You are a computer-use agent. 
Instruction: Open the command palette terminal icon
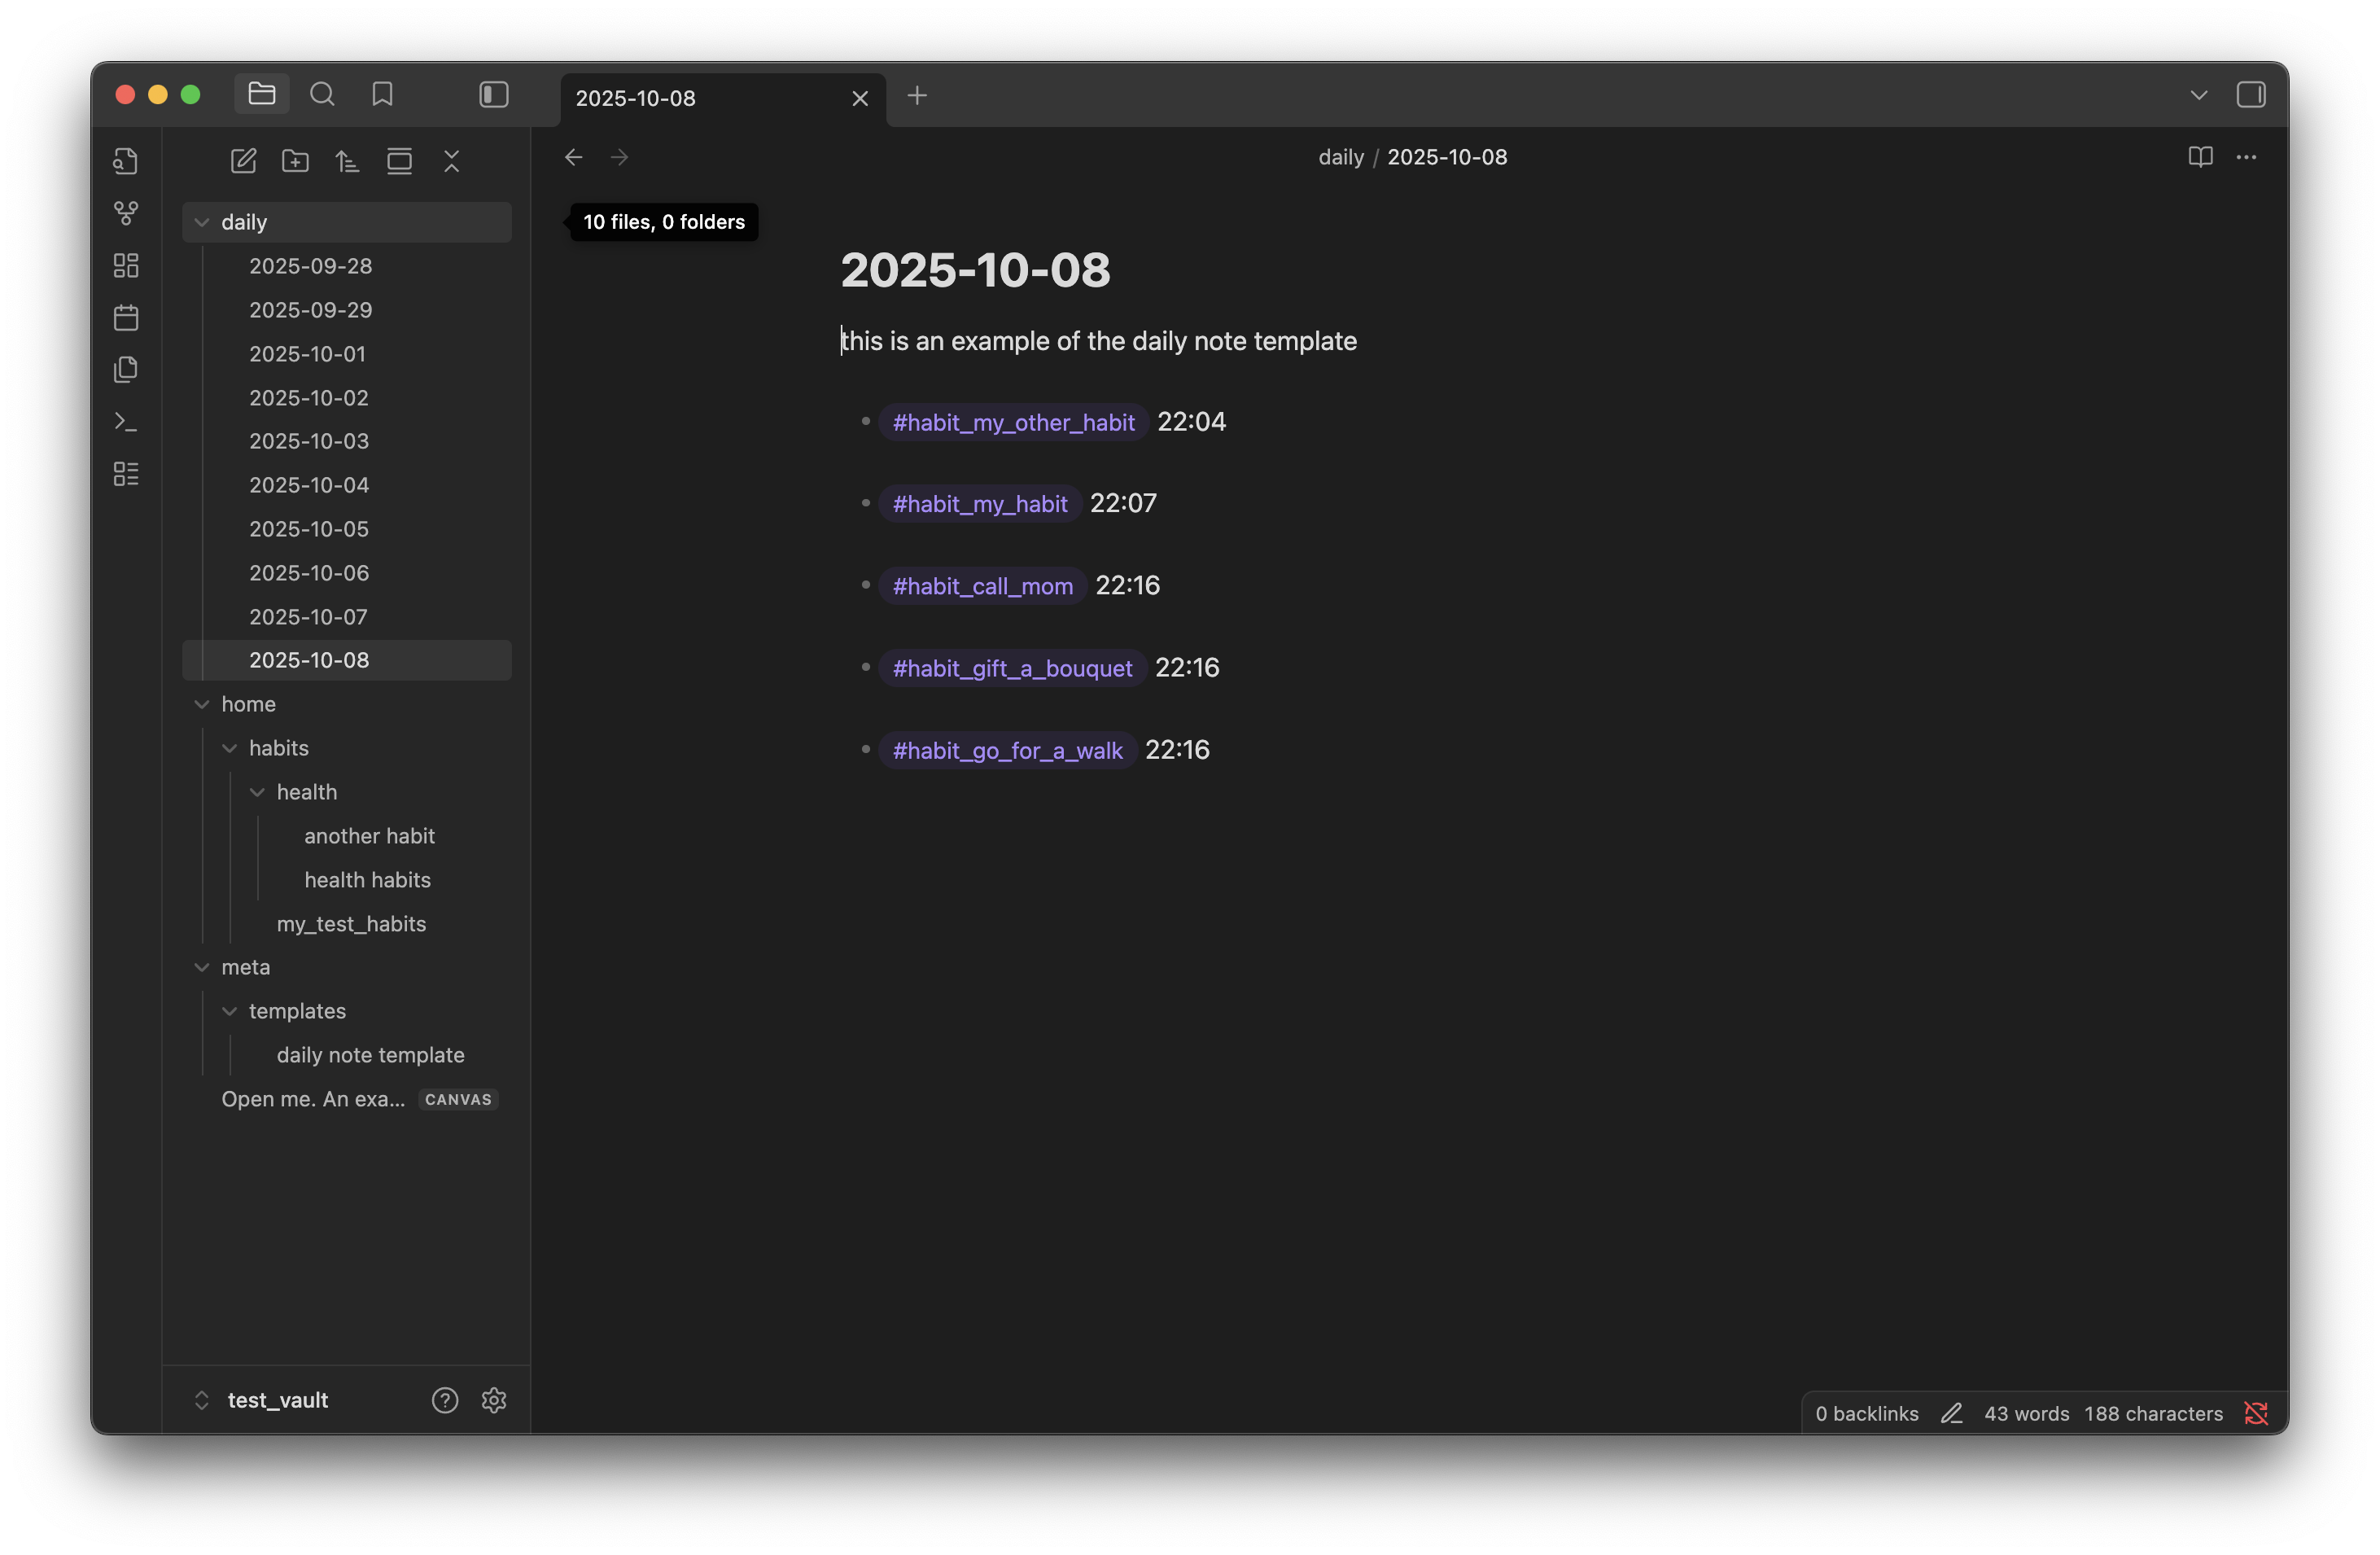126,422
